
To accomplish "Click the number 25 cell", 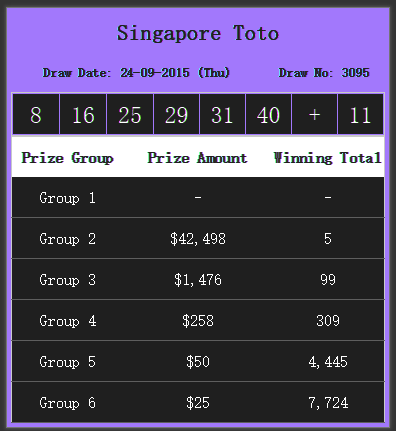I will tap(130, 114).
